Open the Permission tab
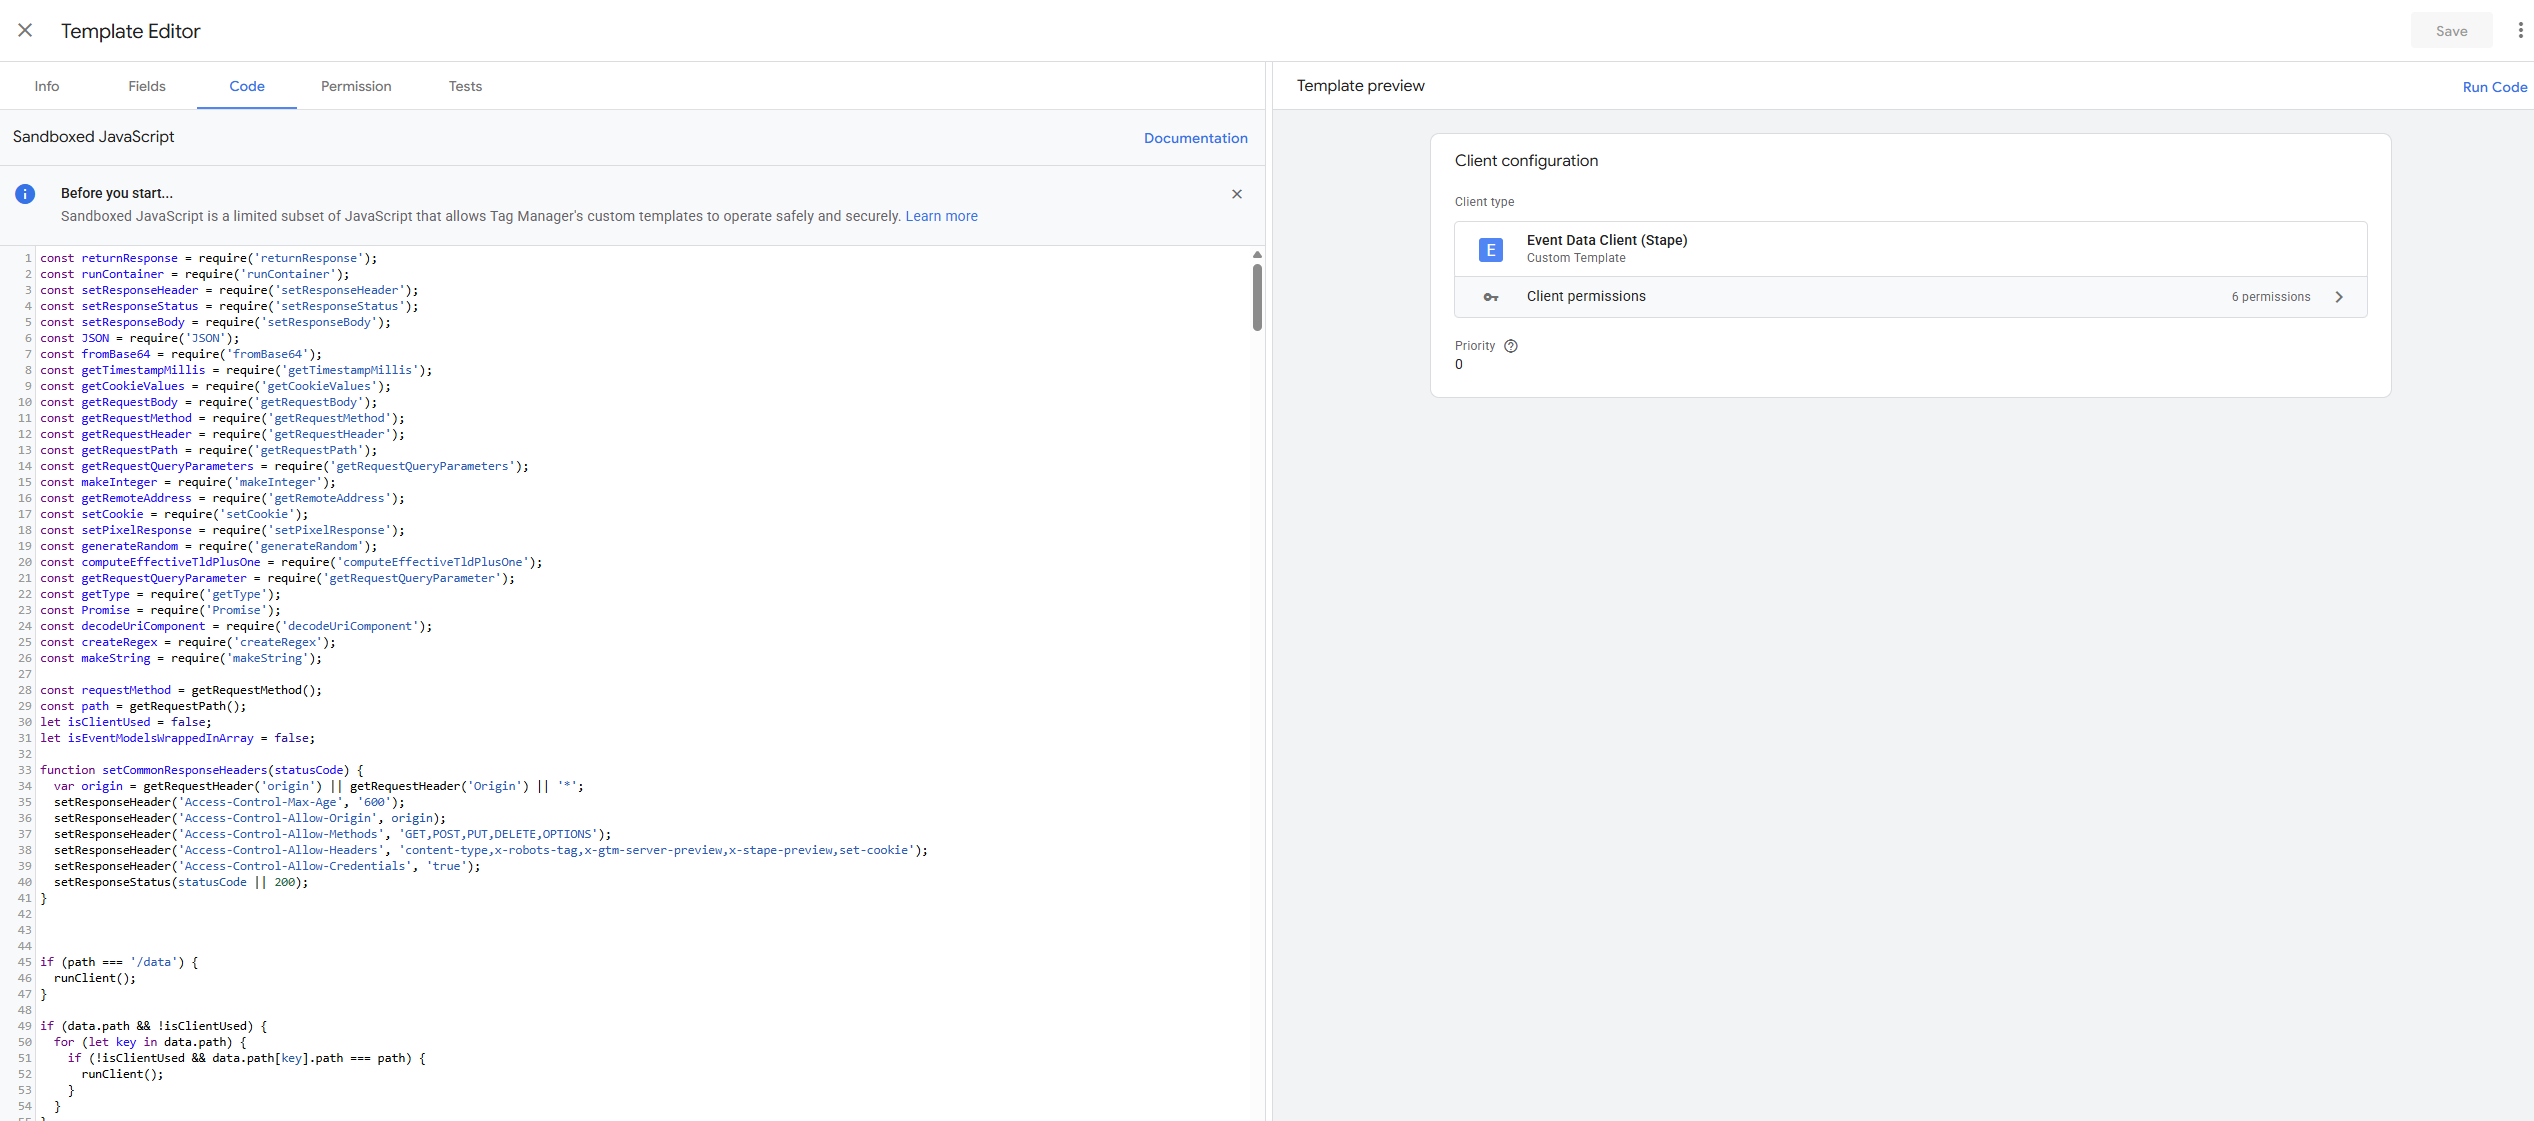This screenshot has width=2534, height=1121. click(356, 86)
